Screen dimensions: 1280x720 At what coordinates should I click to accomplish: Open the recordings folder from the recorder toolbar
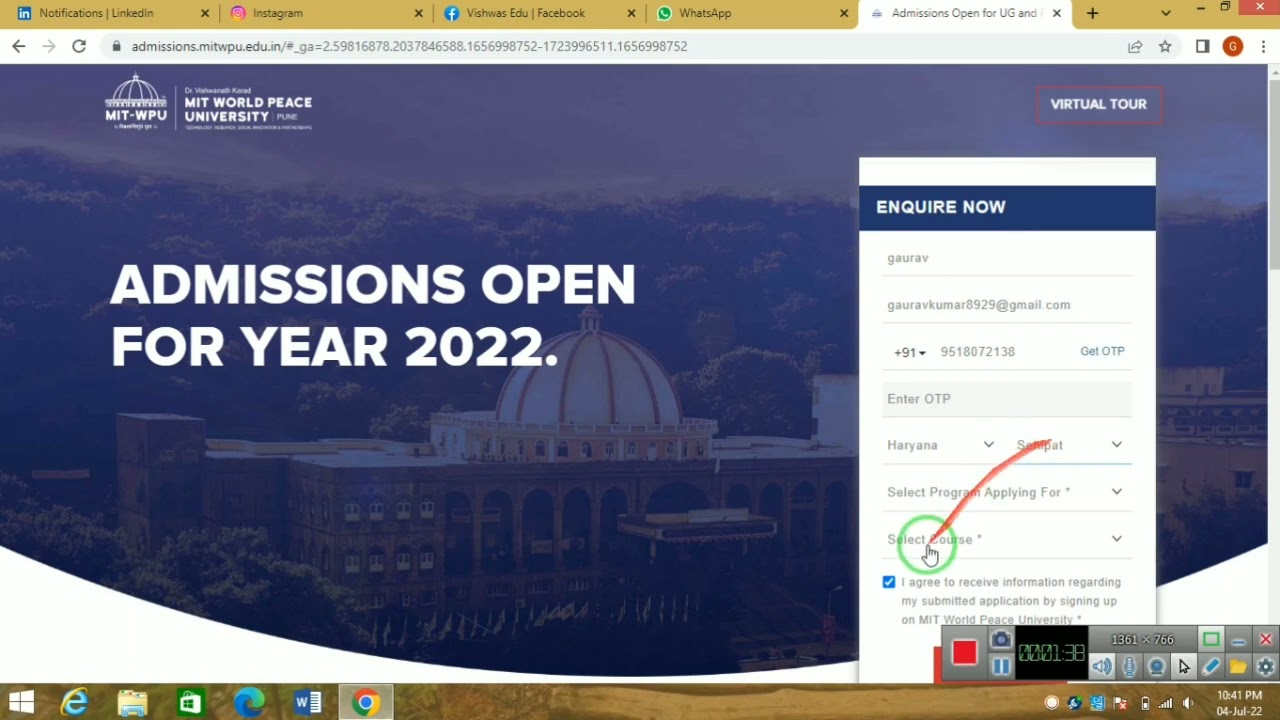point(1238,666)
